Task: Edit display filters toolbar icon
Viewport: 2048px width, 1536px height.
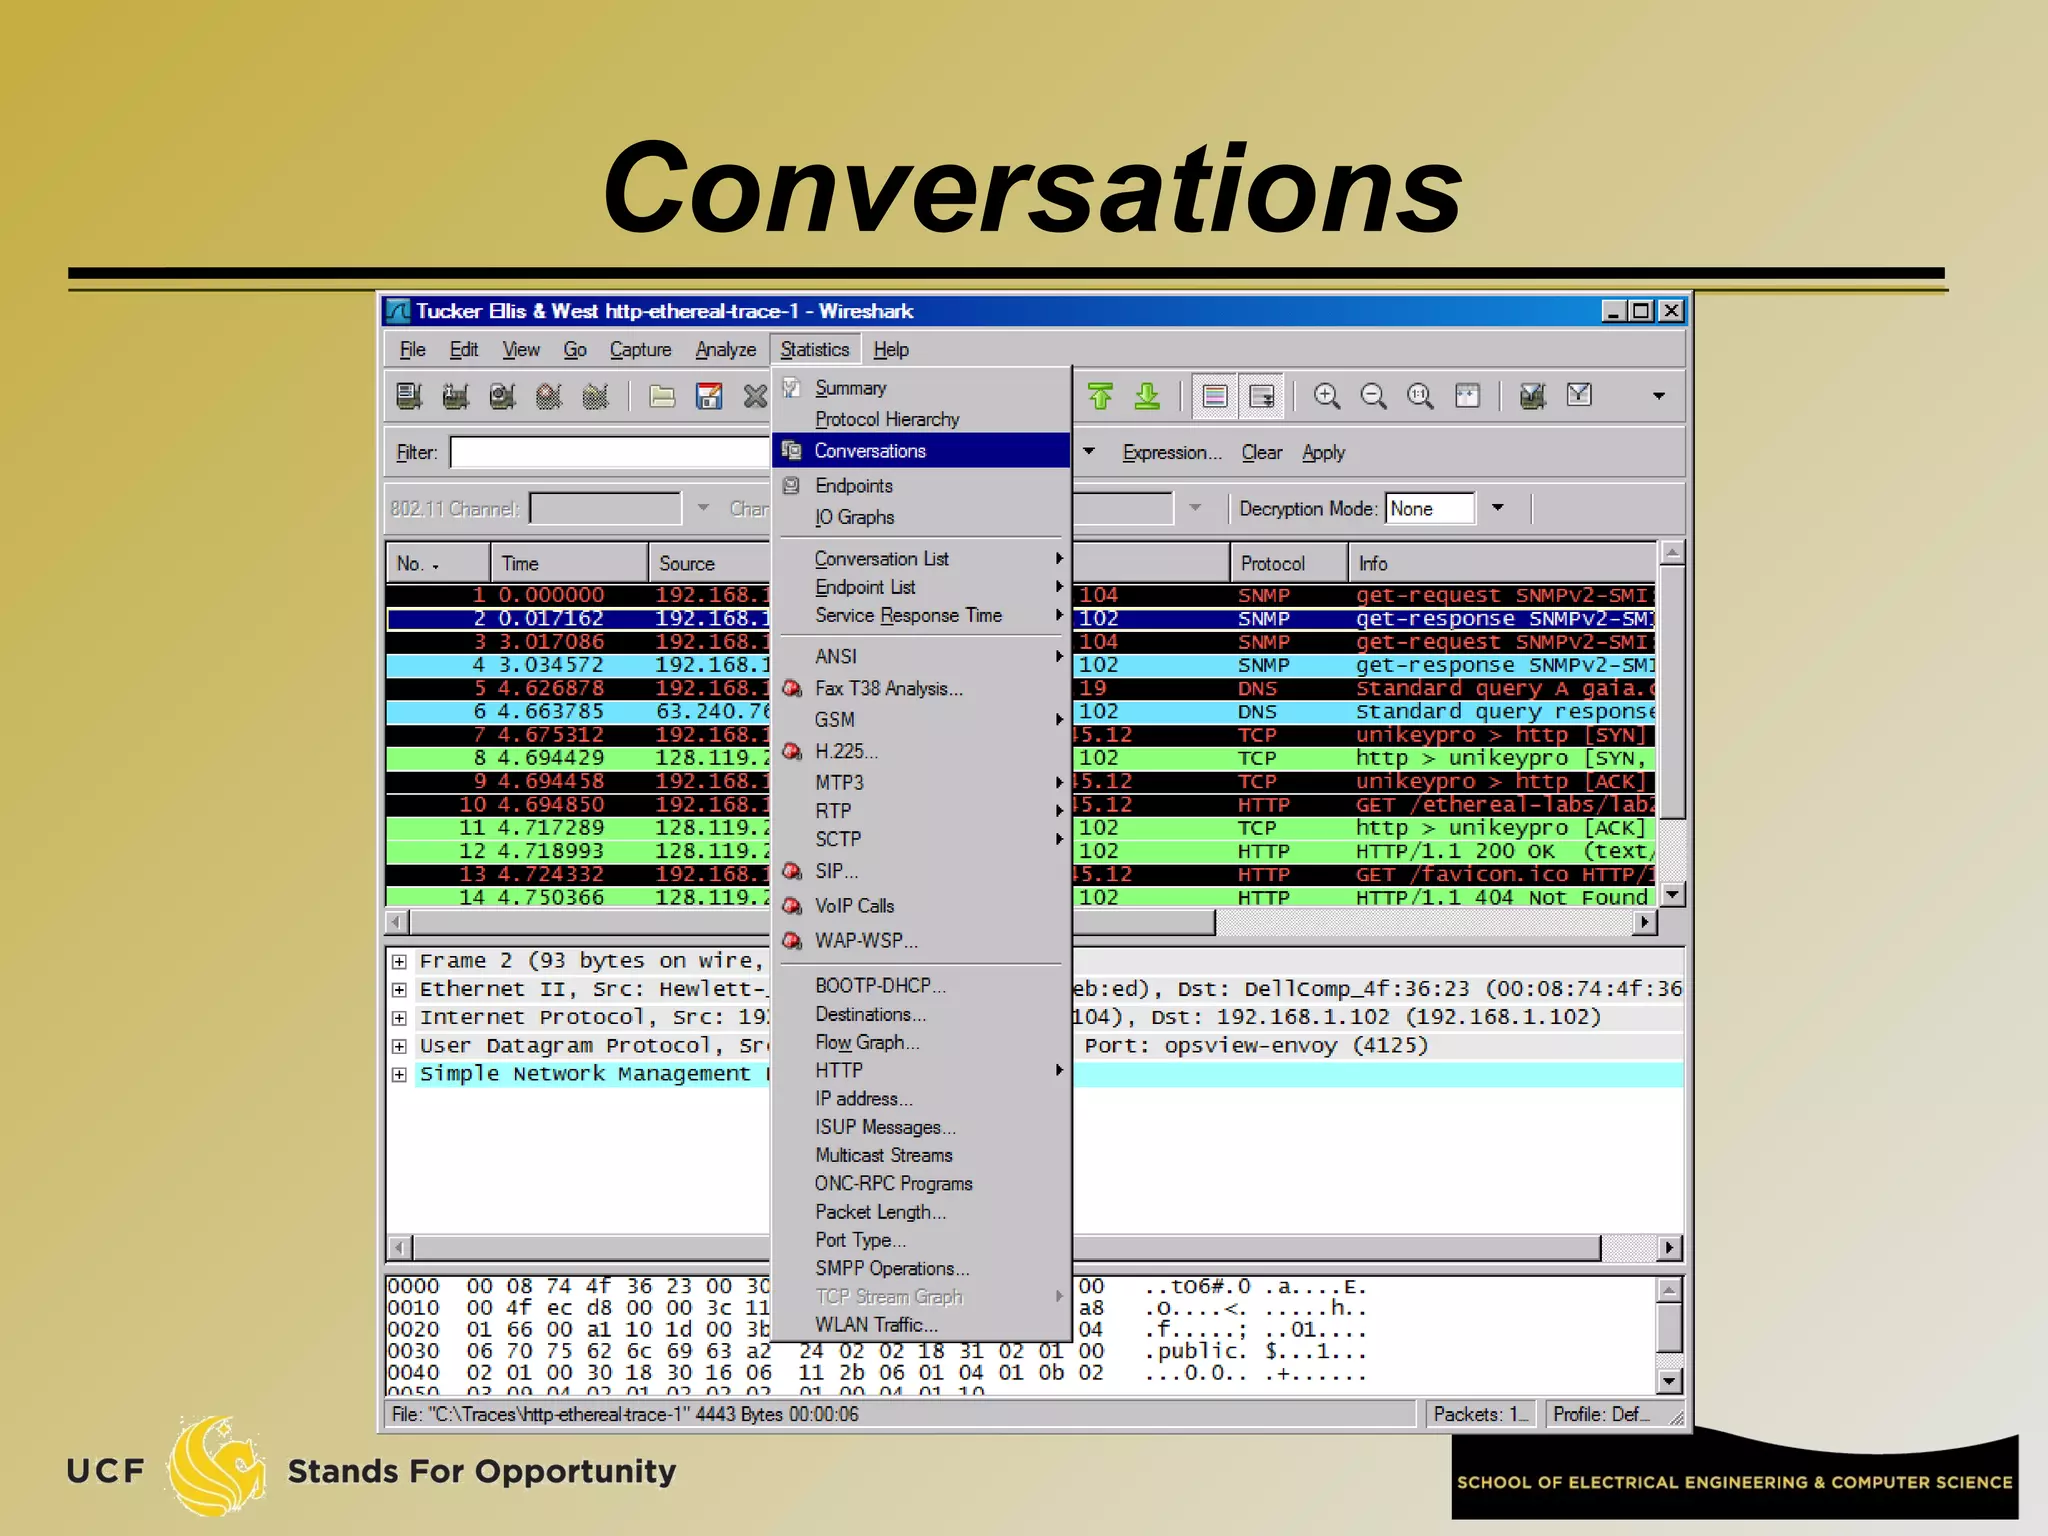Action: 1580,397
